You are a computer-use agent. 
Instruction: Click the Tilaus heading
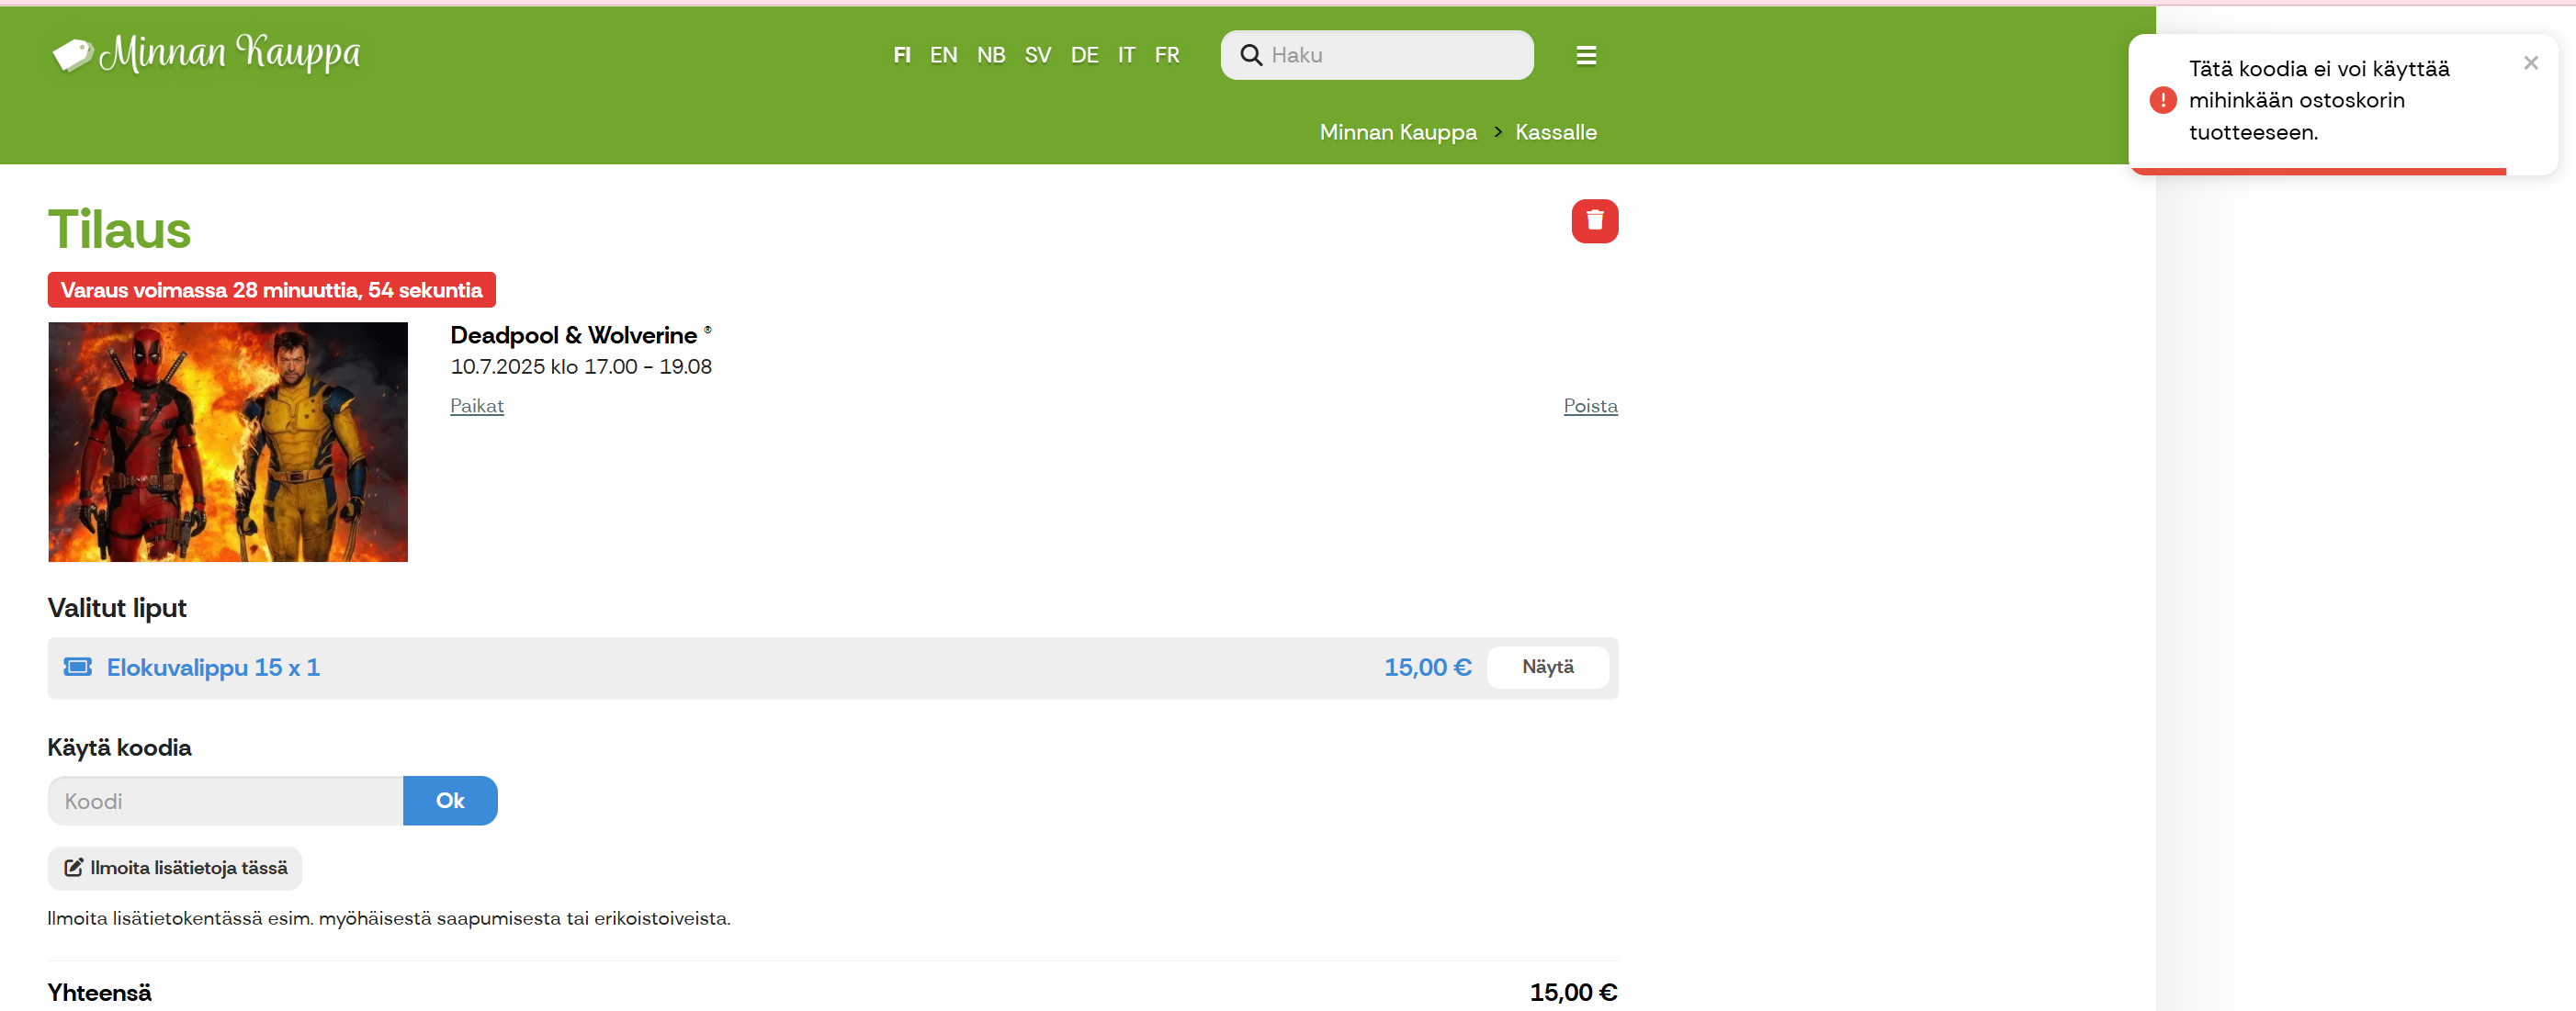click(x=119, y=229)
